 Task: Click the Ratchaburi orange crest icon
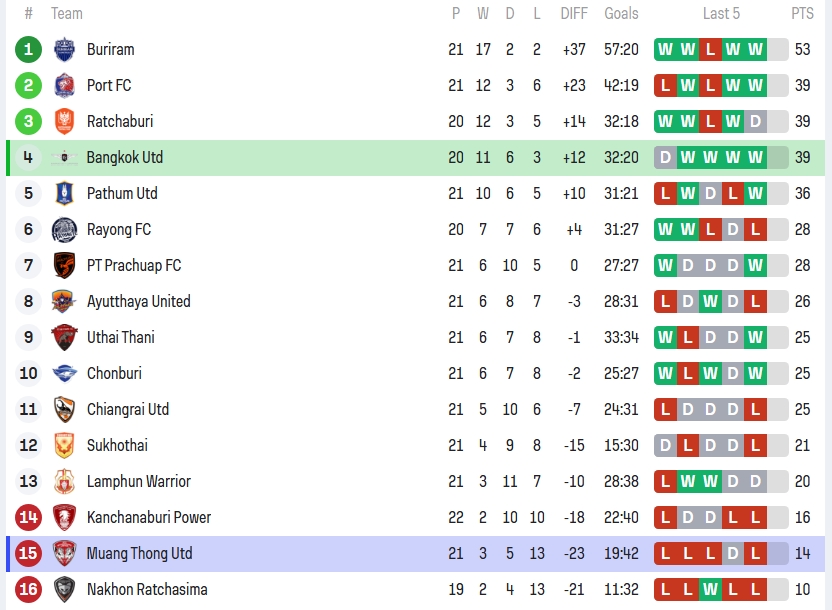(64, 121)
